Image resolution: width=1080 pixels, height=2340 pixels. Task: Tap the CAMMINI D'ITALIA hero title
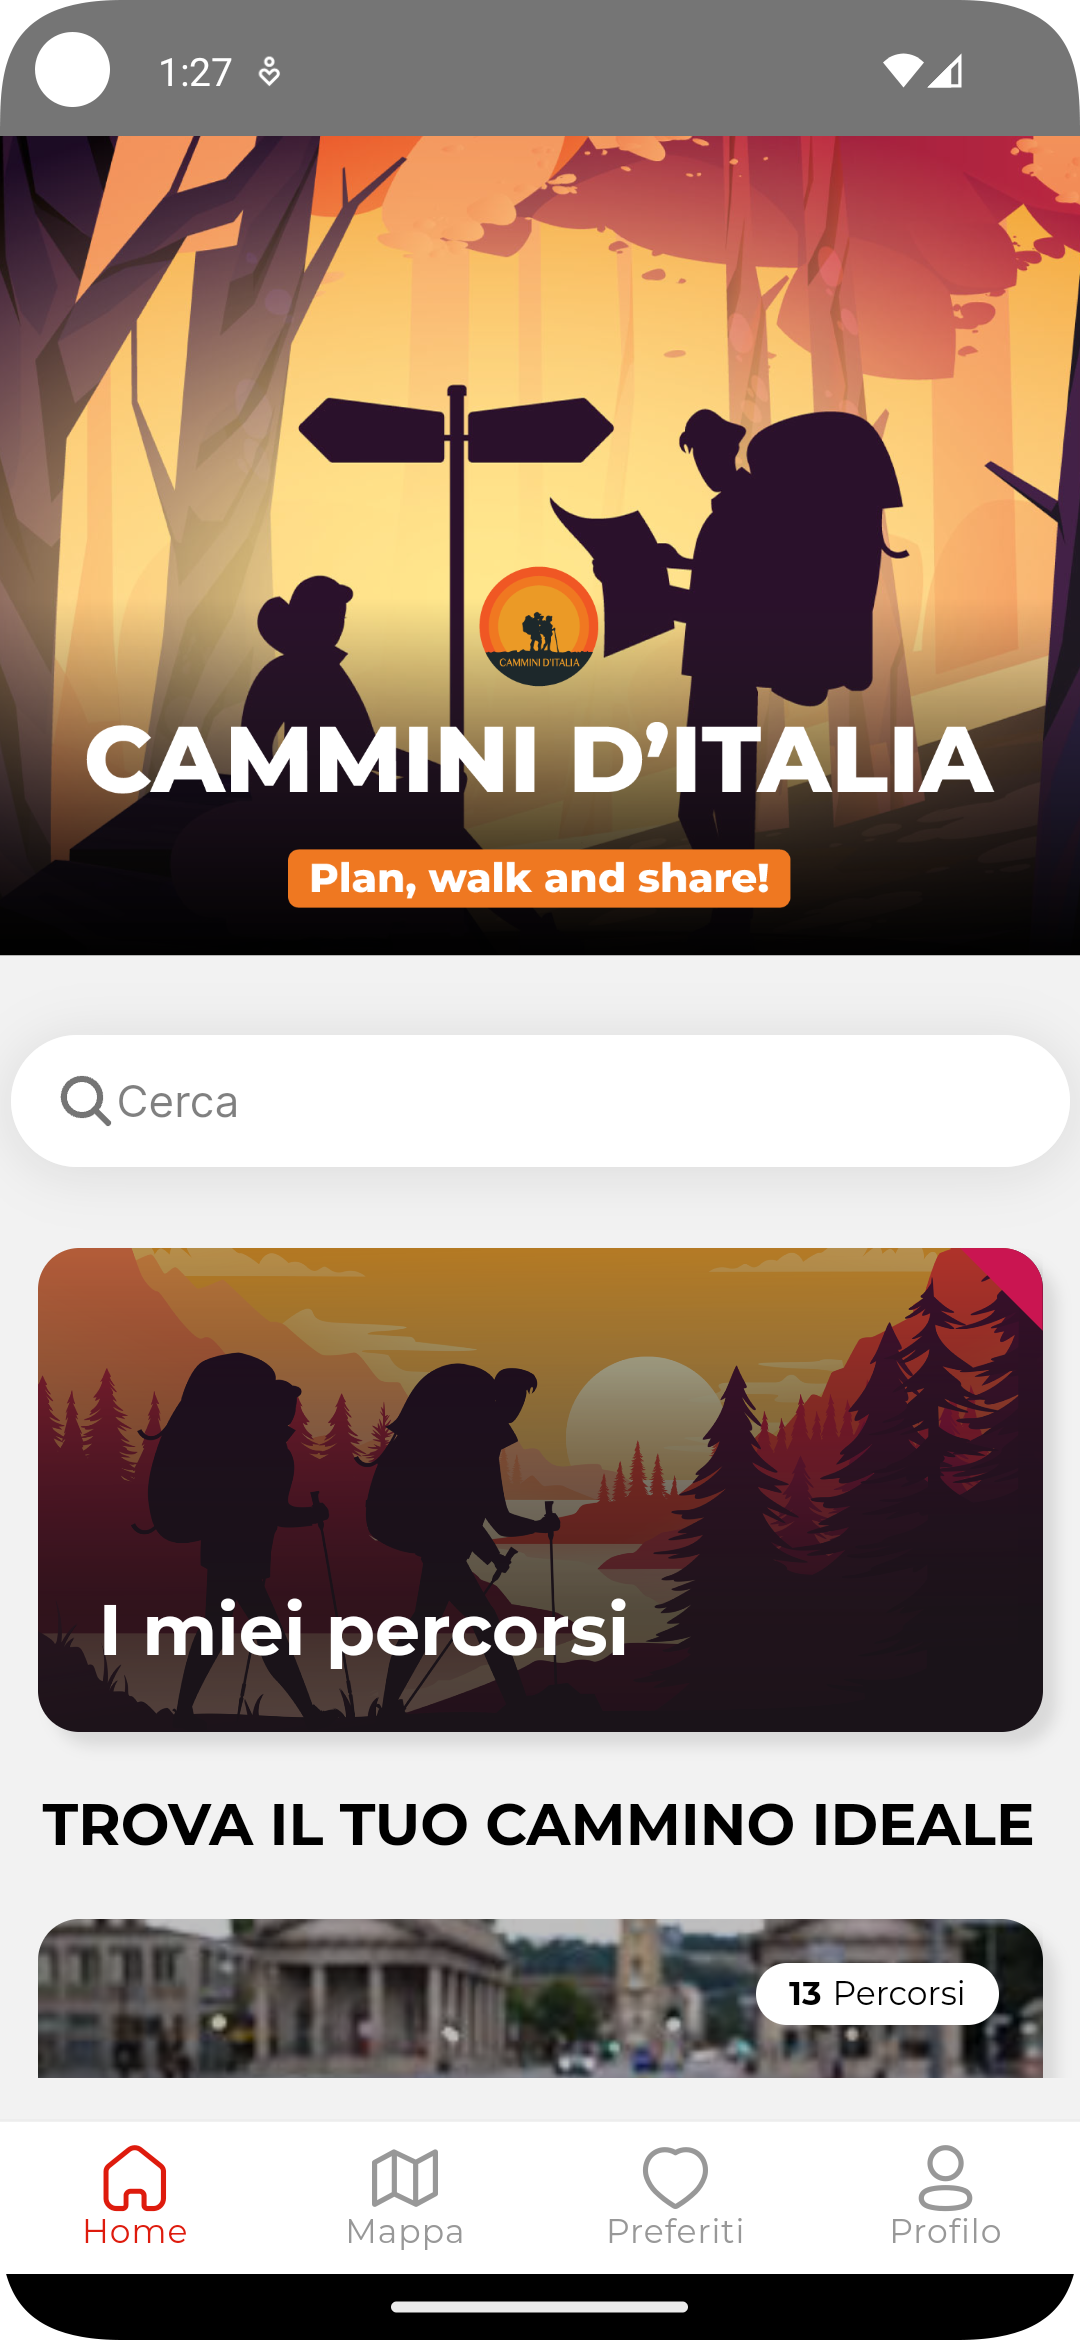tap(539, 760)
